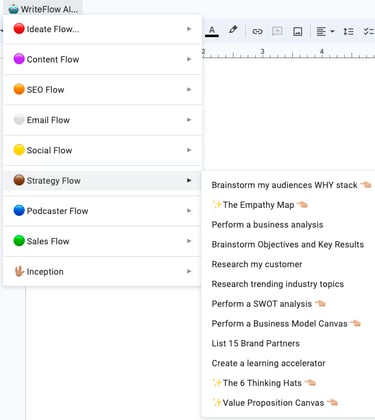Open the Inception submenu
The width and height of the screenshot is (375, 420).
[102, 272]
